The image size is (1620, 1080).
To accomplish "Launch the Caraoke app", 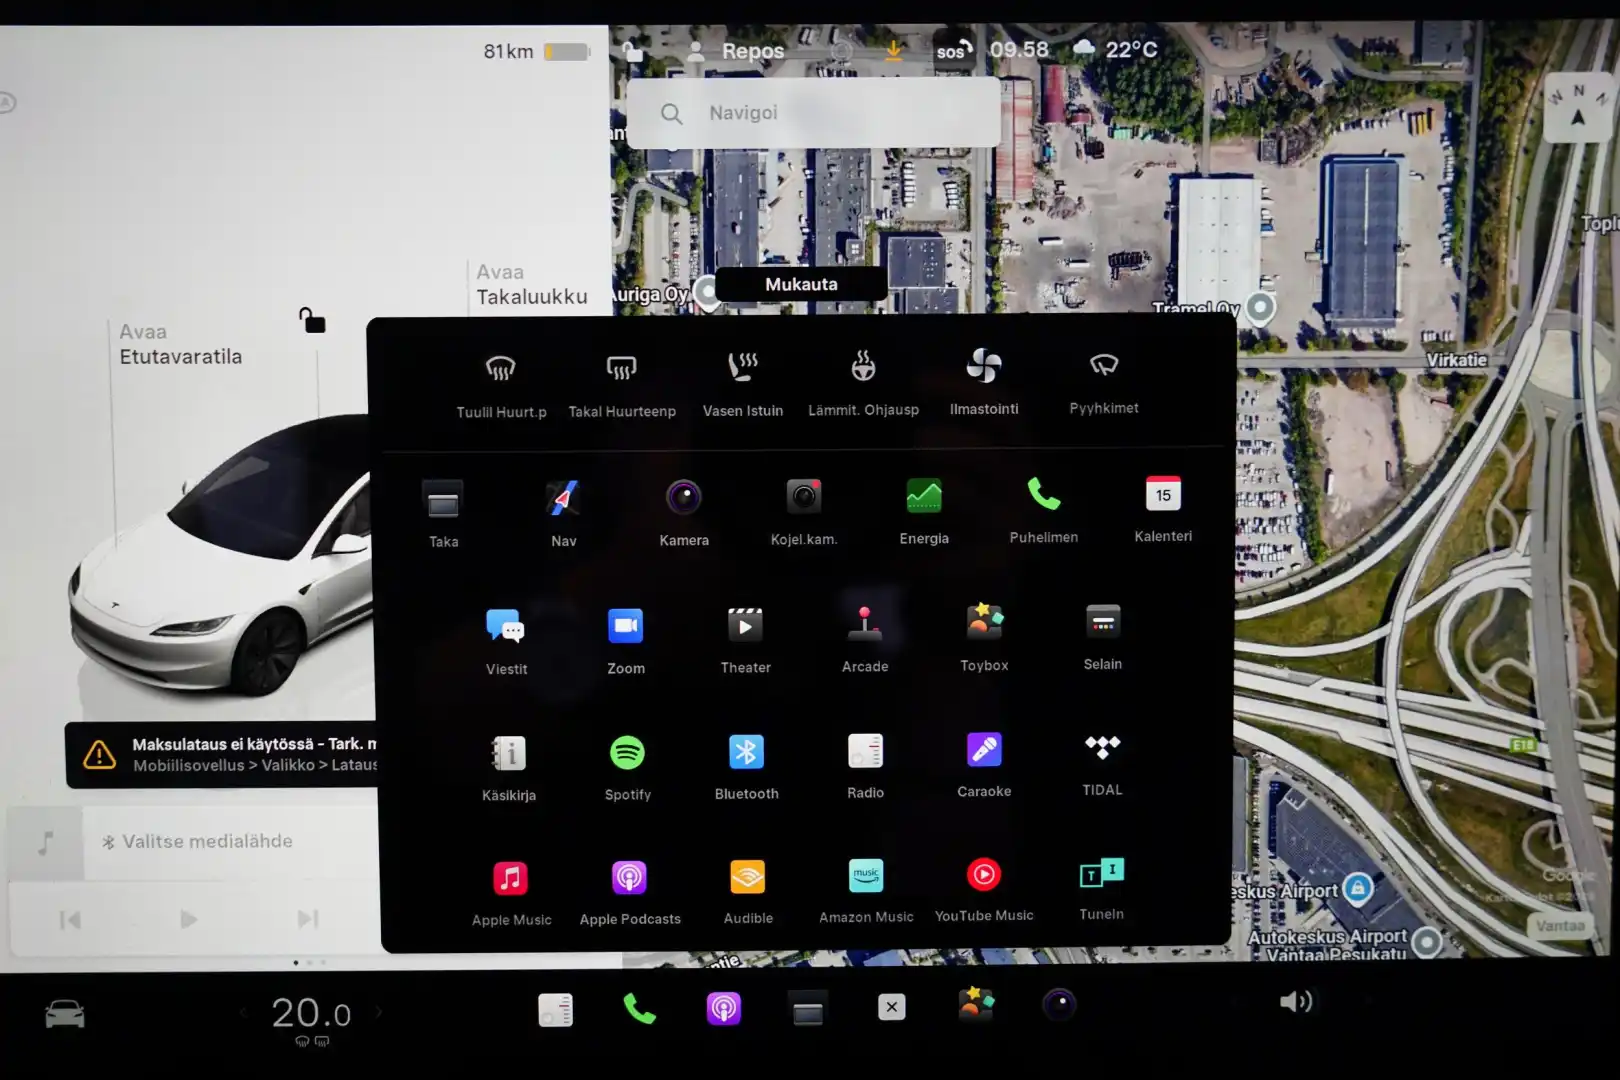I will click(x=984, y=763).
